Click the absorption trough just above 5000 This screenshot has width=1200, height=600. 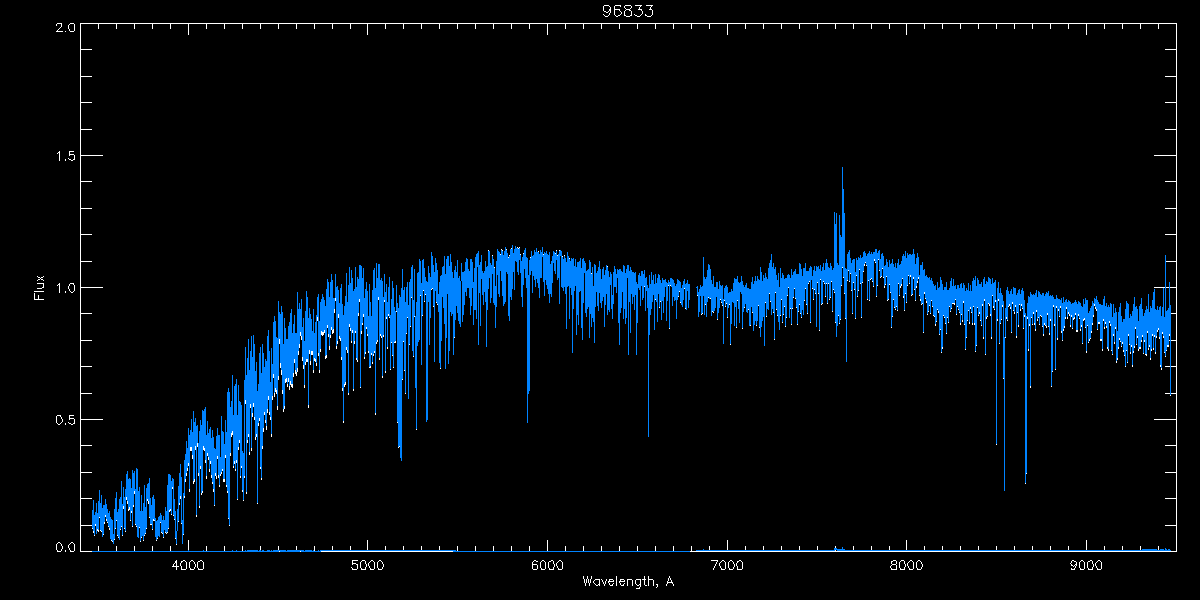click(400, 456)
